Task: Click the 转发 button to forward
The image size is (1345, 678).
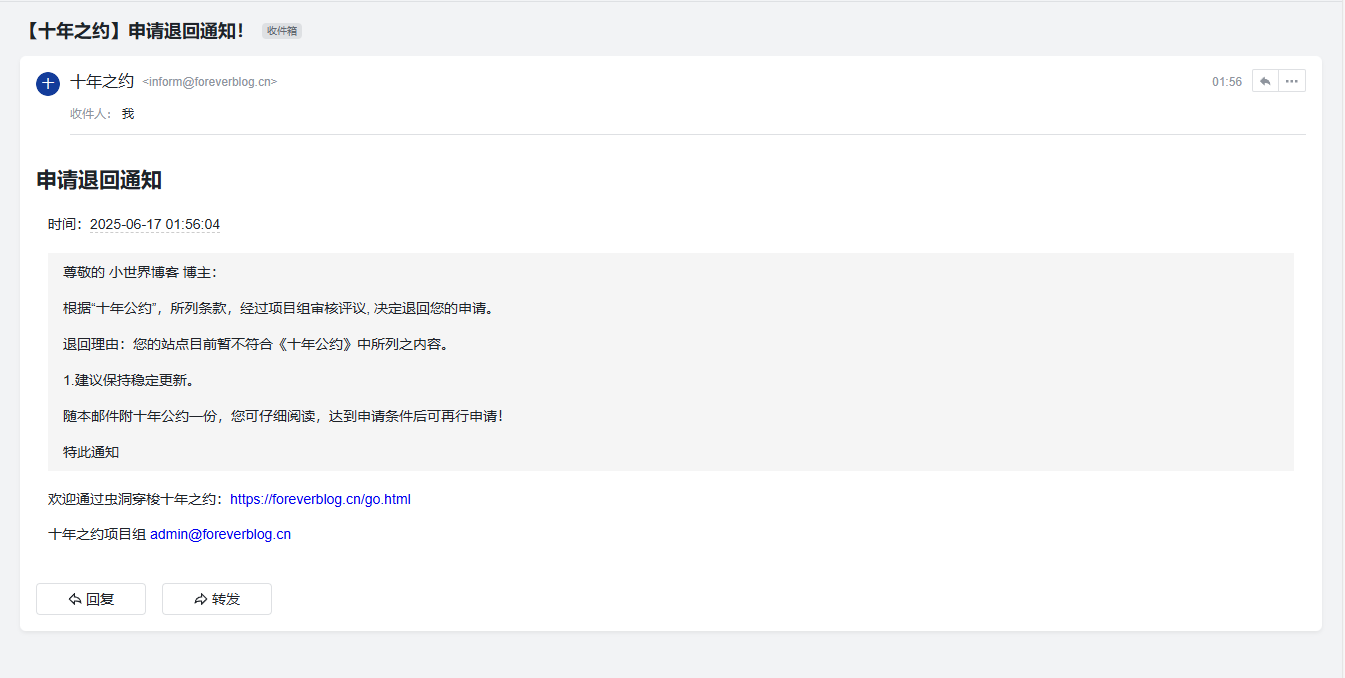Action: coord(216,598)
